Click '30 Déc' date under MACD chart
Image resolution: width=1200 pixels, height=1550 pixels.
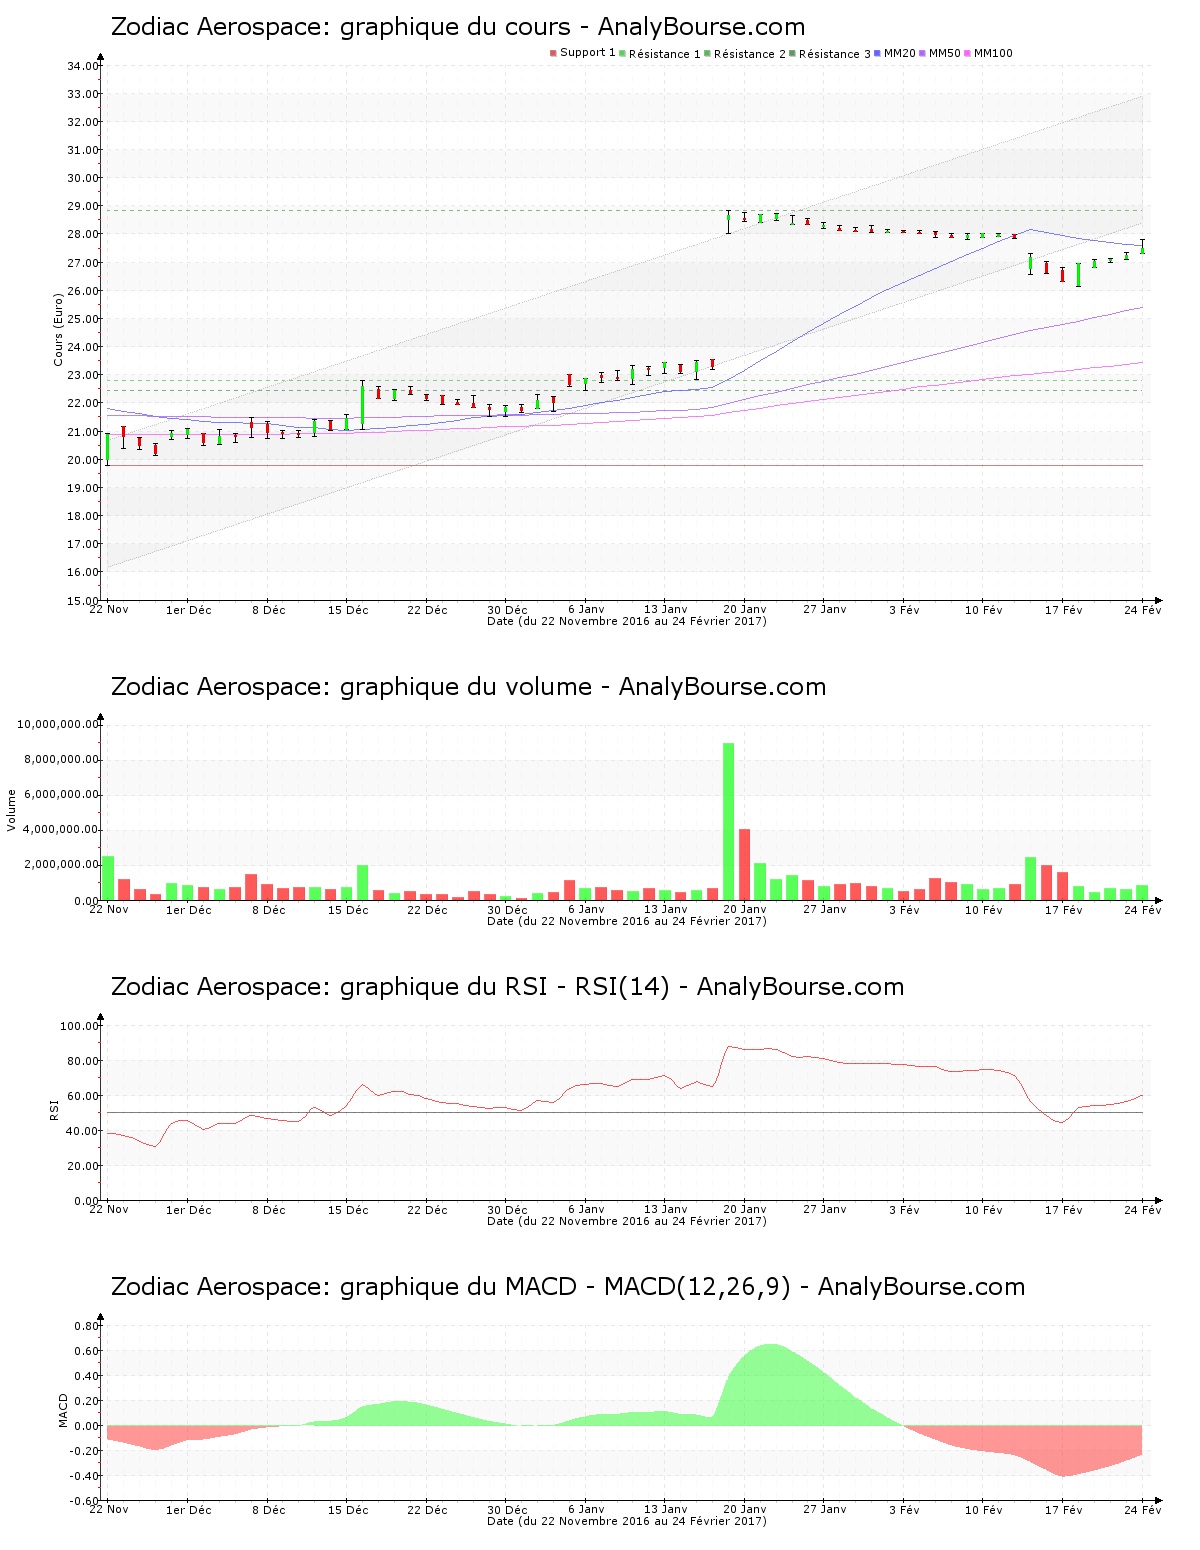point(507,1510)
